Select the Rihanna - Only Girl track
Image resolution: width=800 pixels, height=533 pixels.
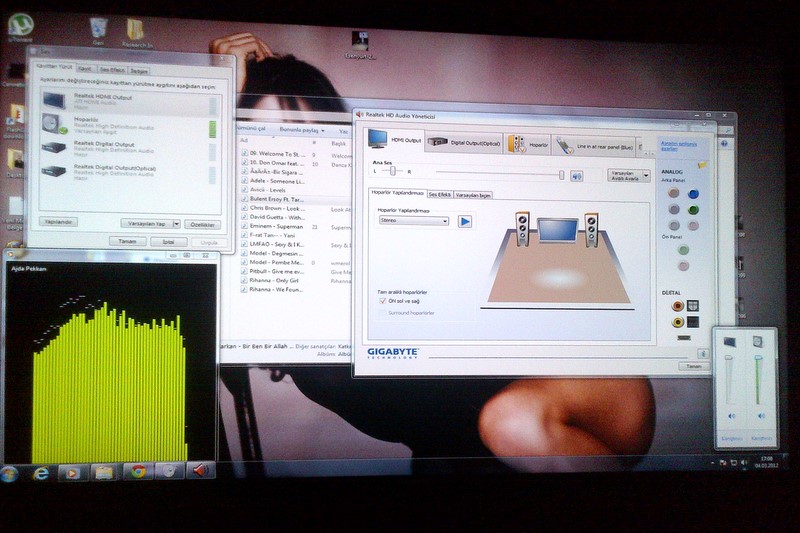pos(274,280)
